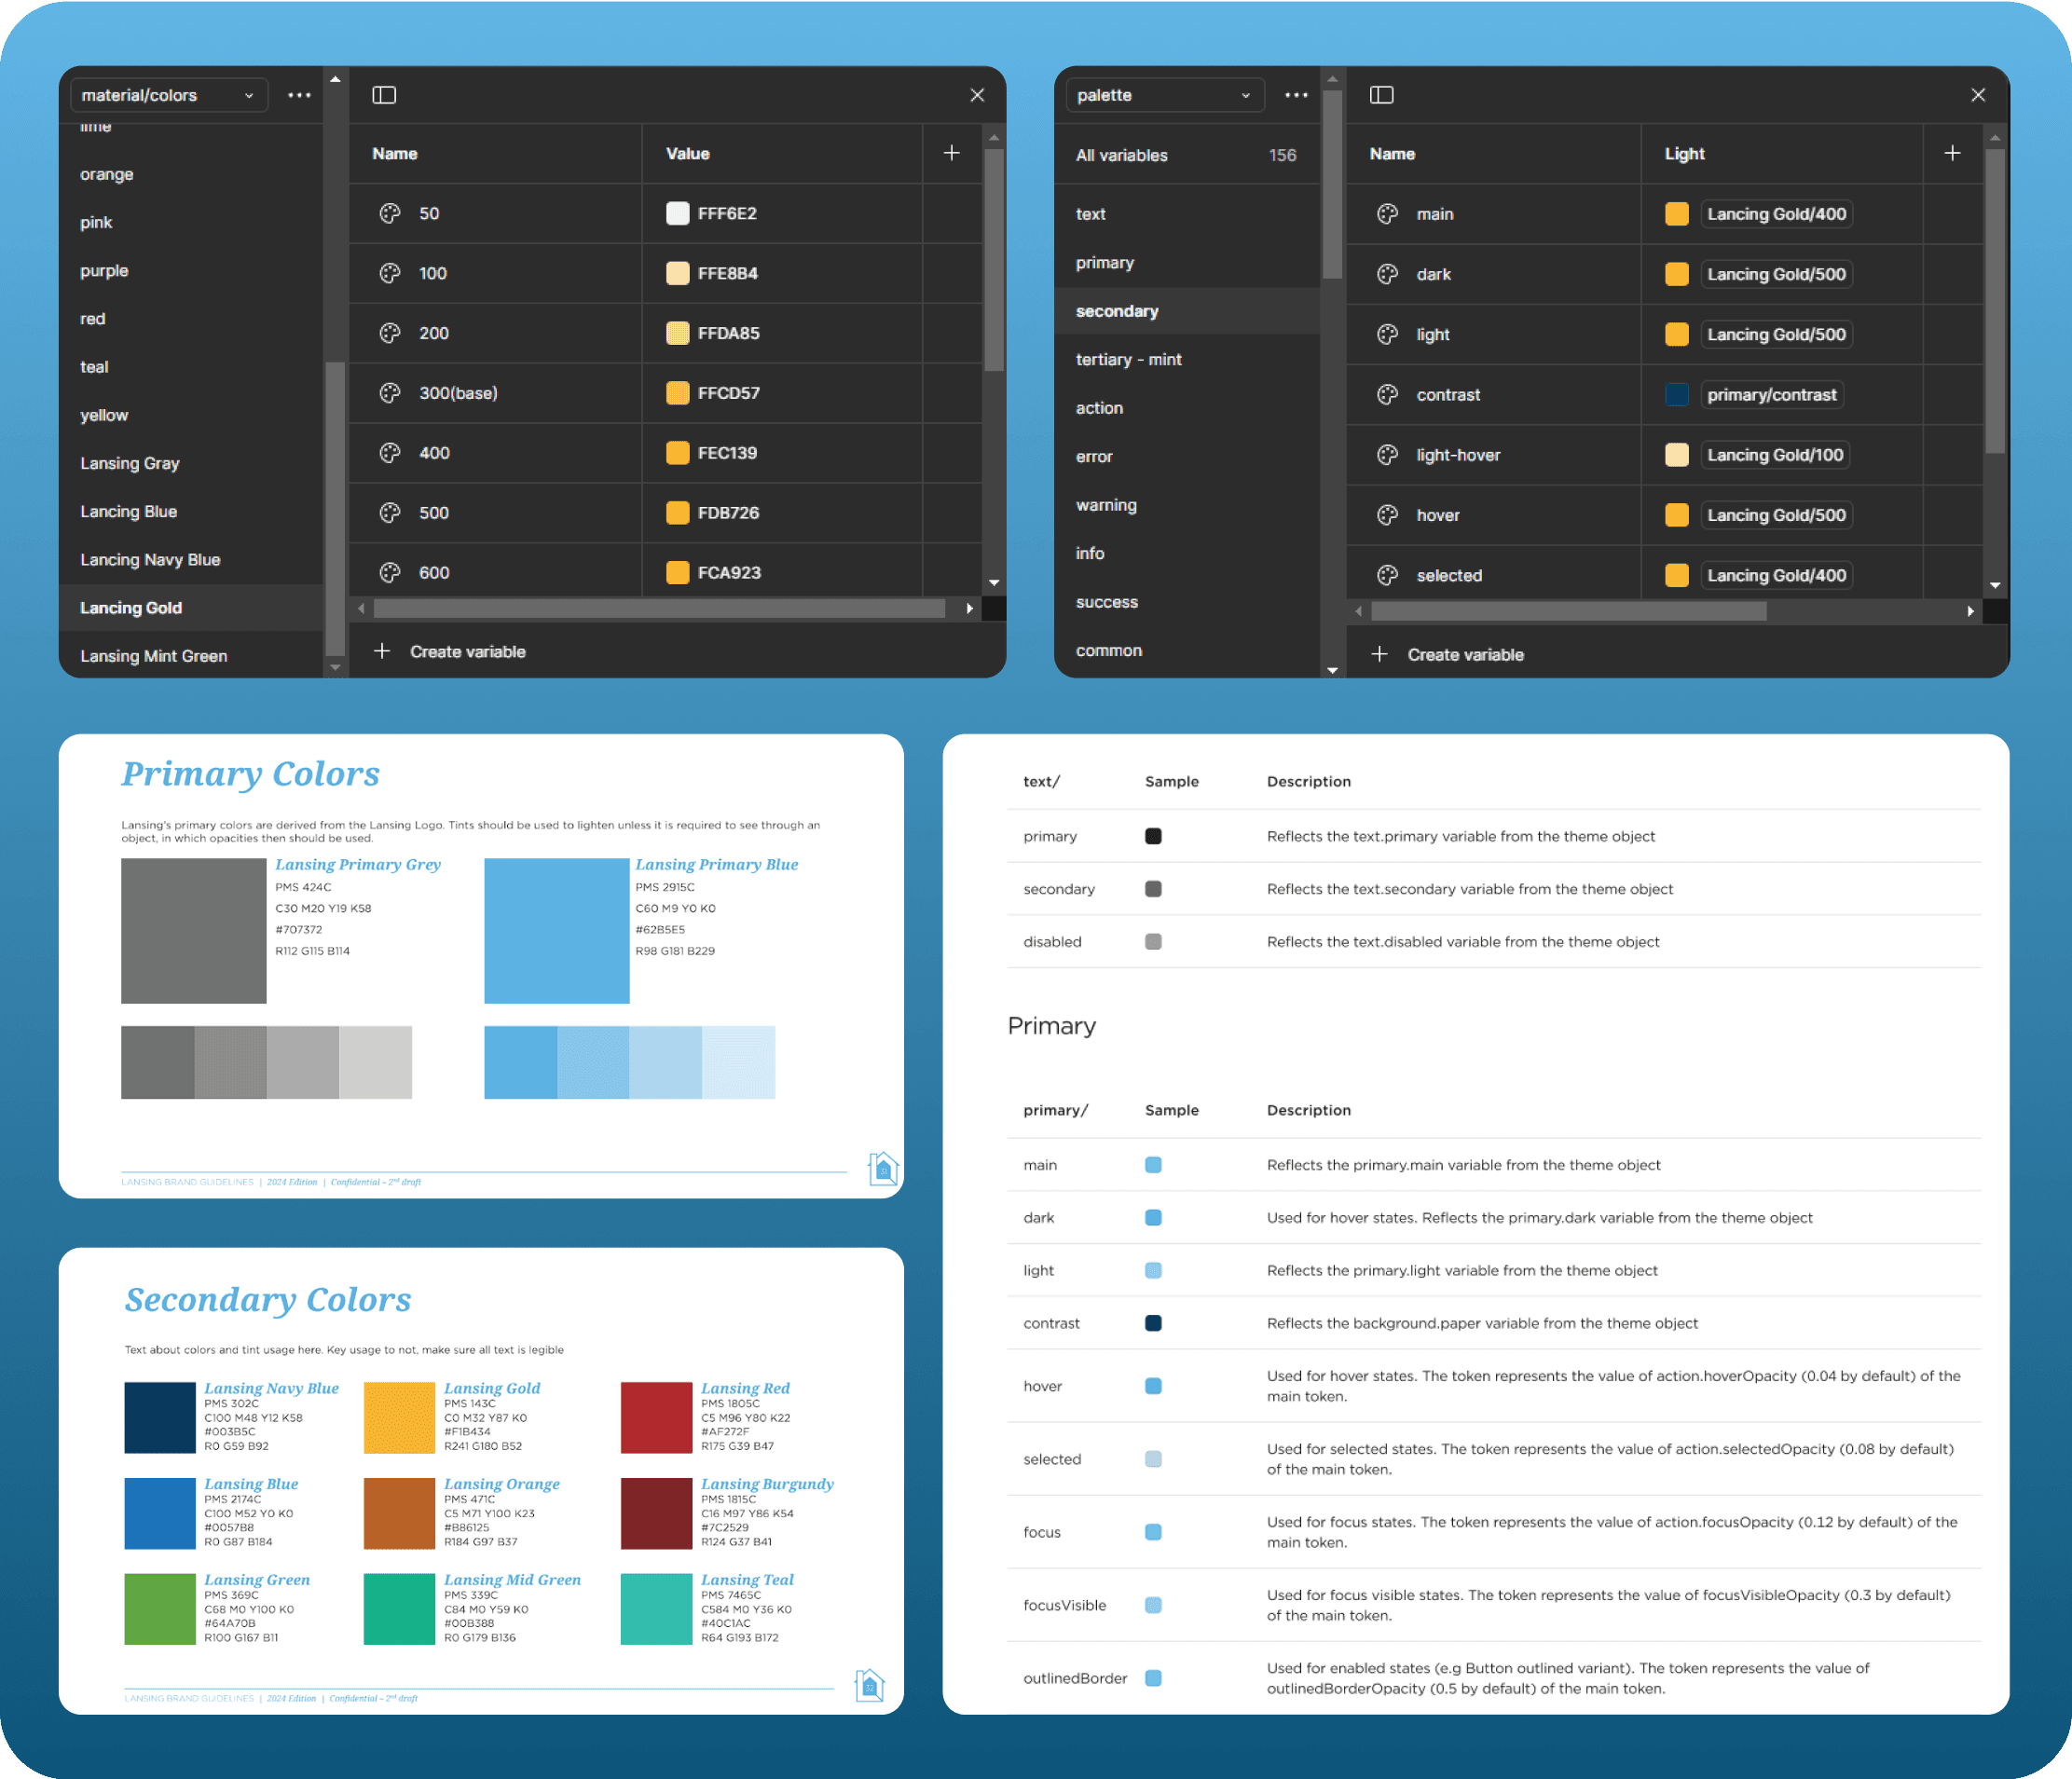Click the FCA923 value text
The height and width of the screenshot is (1779, 2072).
[x=729, y=573]
